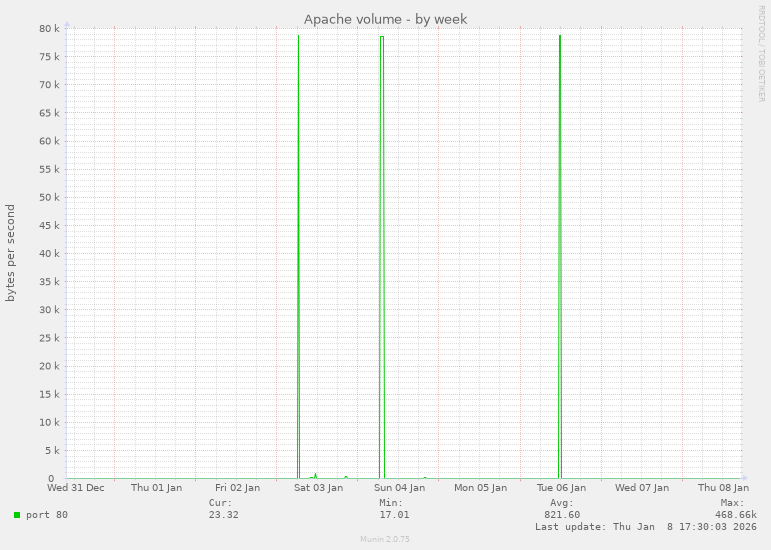This screenshot has height=550, width=771.
Task: Click the '40 k' y-axis value
Action: [x=50, y=254]
